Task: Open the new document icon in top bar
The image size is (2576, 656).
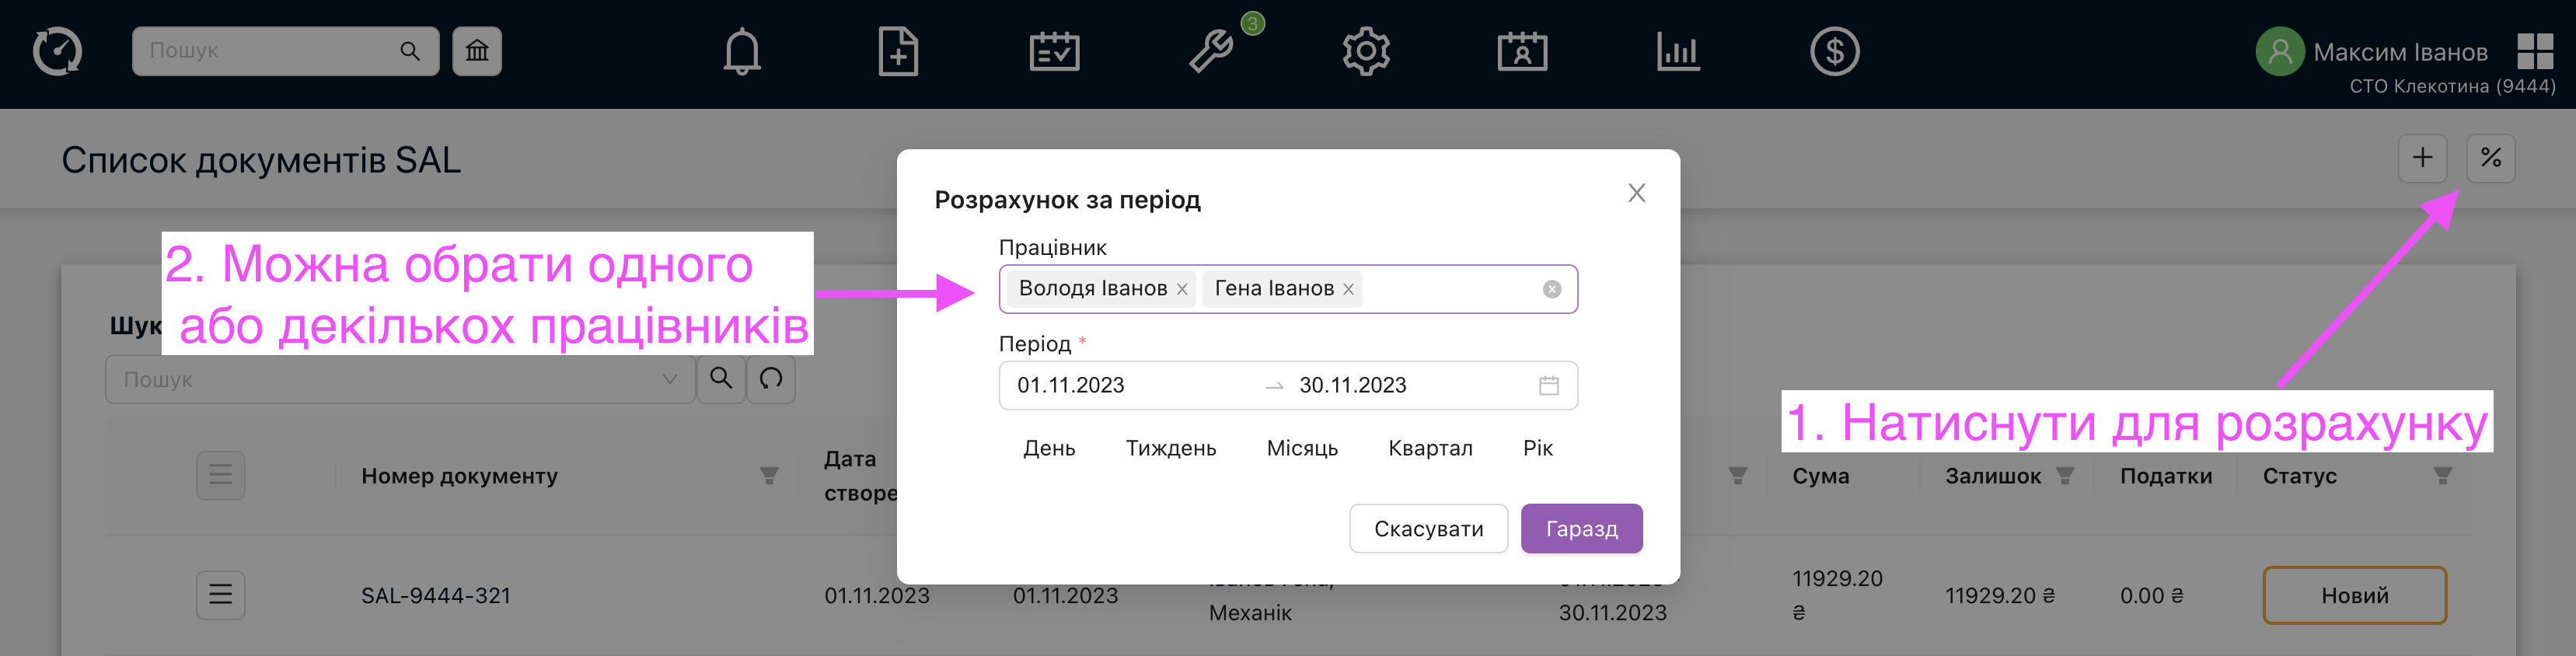Action: (x=897, y=51)
